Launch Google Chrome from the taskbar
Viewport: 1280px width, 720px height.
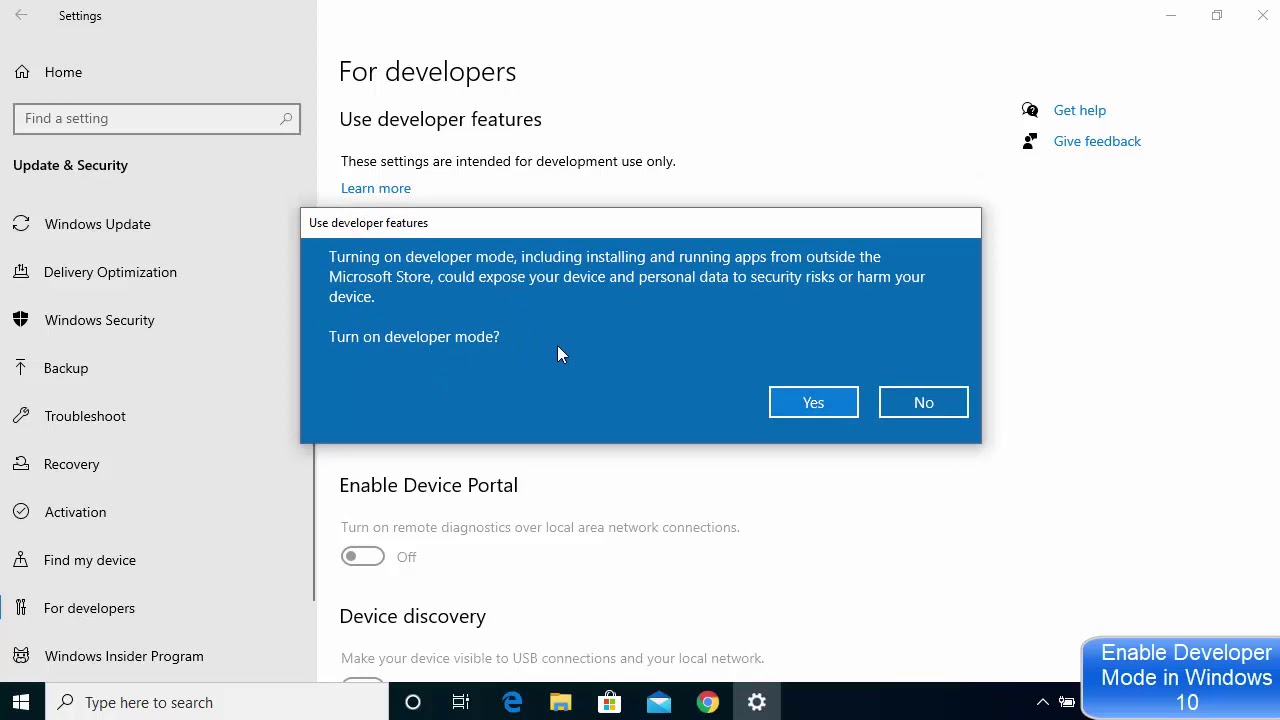[x=707, y=702]
